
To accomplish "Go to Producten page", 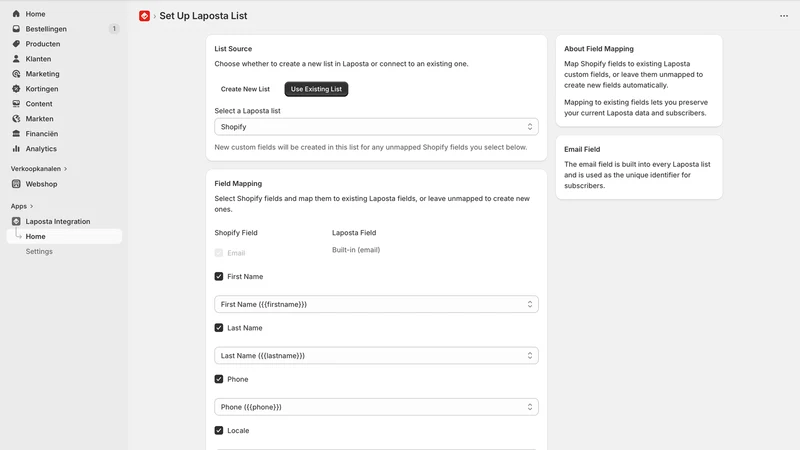I will coord(43,44).
